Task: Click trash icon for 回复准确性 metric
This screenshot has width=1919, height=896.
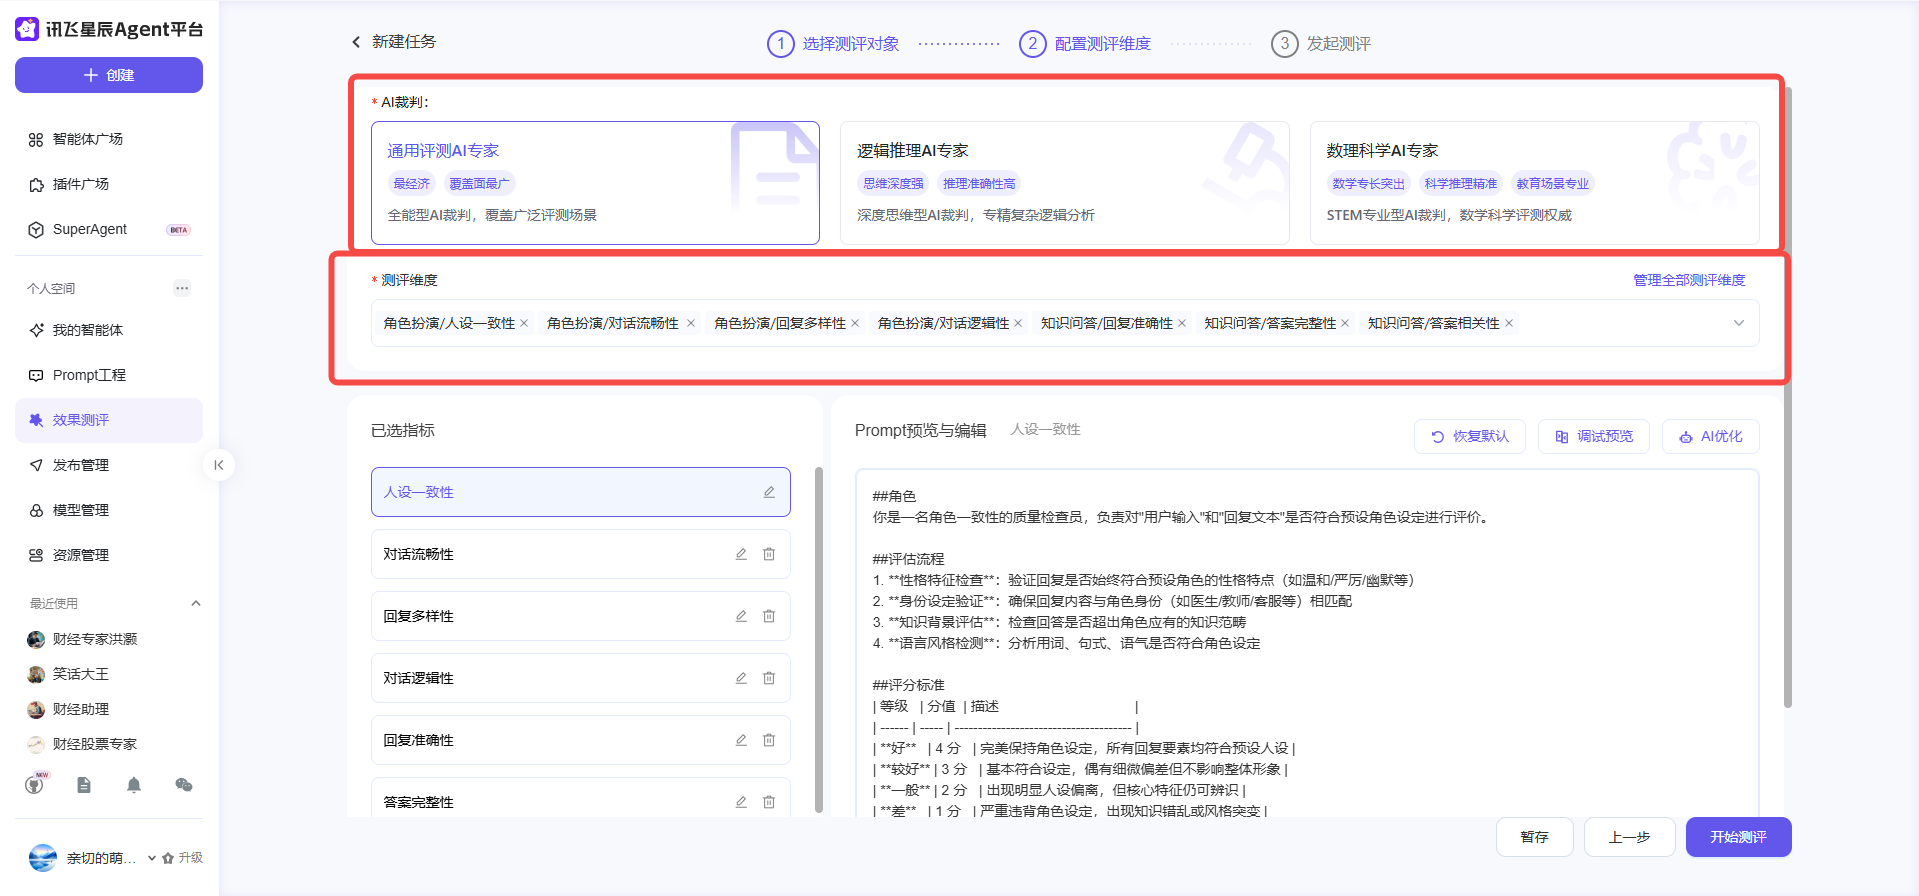Action: pyautogui.click(x=769, y=740)
